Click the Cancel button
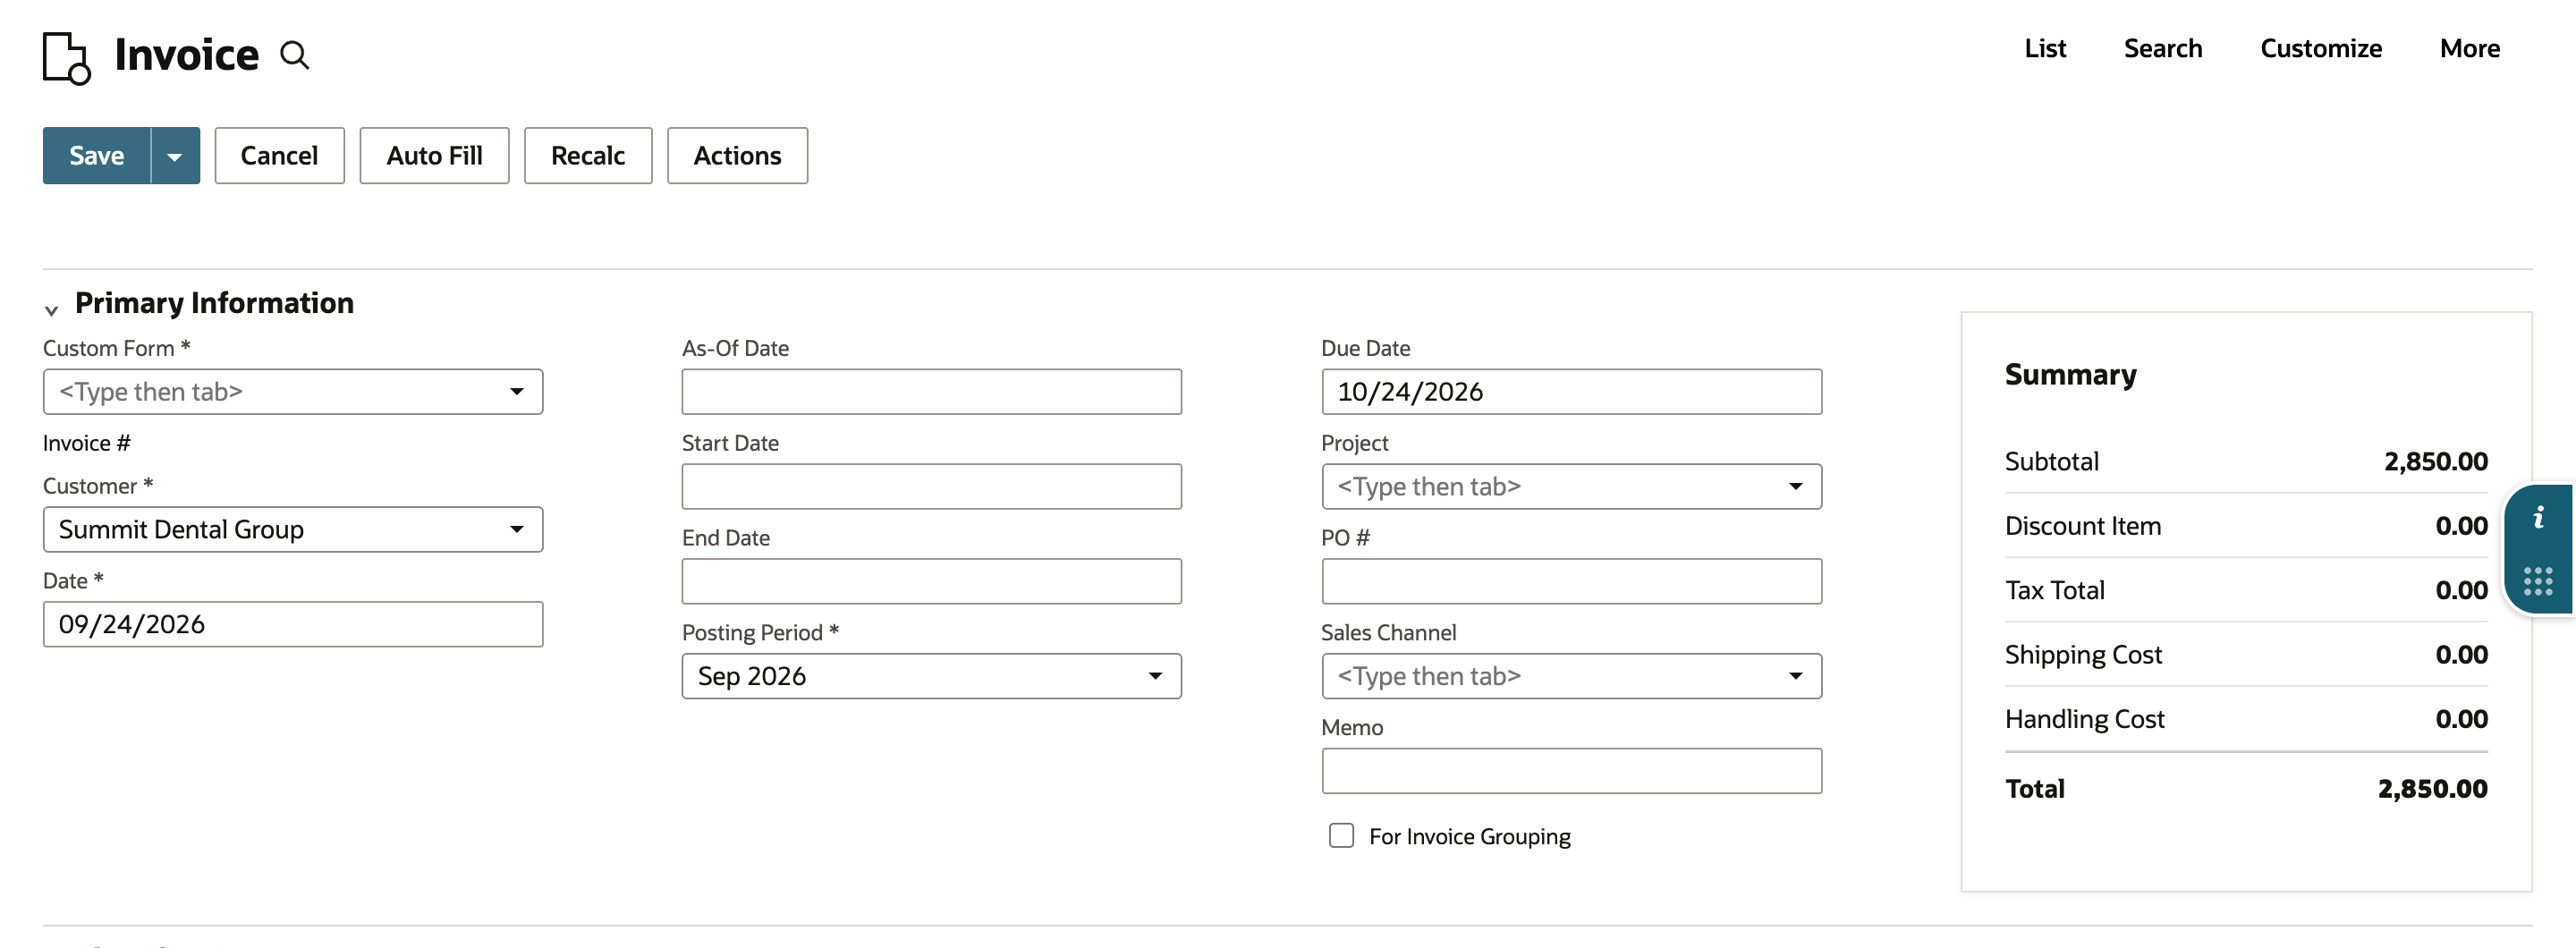The image size is (2576, 948). click(x=279, y=155)
